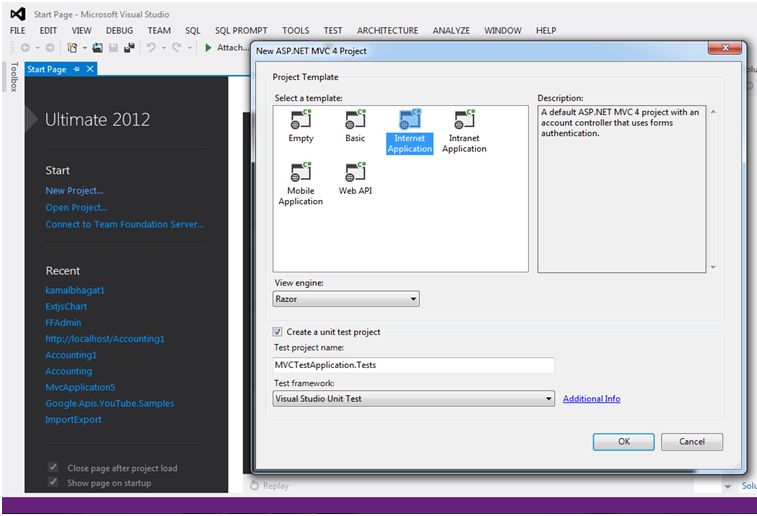Click the Description scrollbar up arrow
This screenshot has height=516, width=757.
click(x=713, y=112)
